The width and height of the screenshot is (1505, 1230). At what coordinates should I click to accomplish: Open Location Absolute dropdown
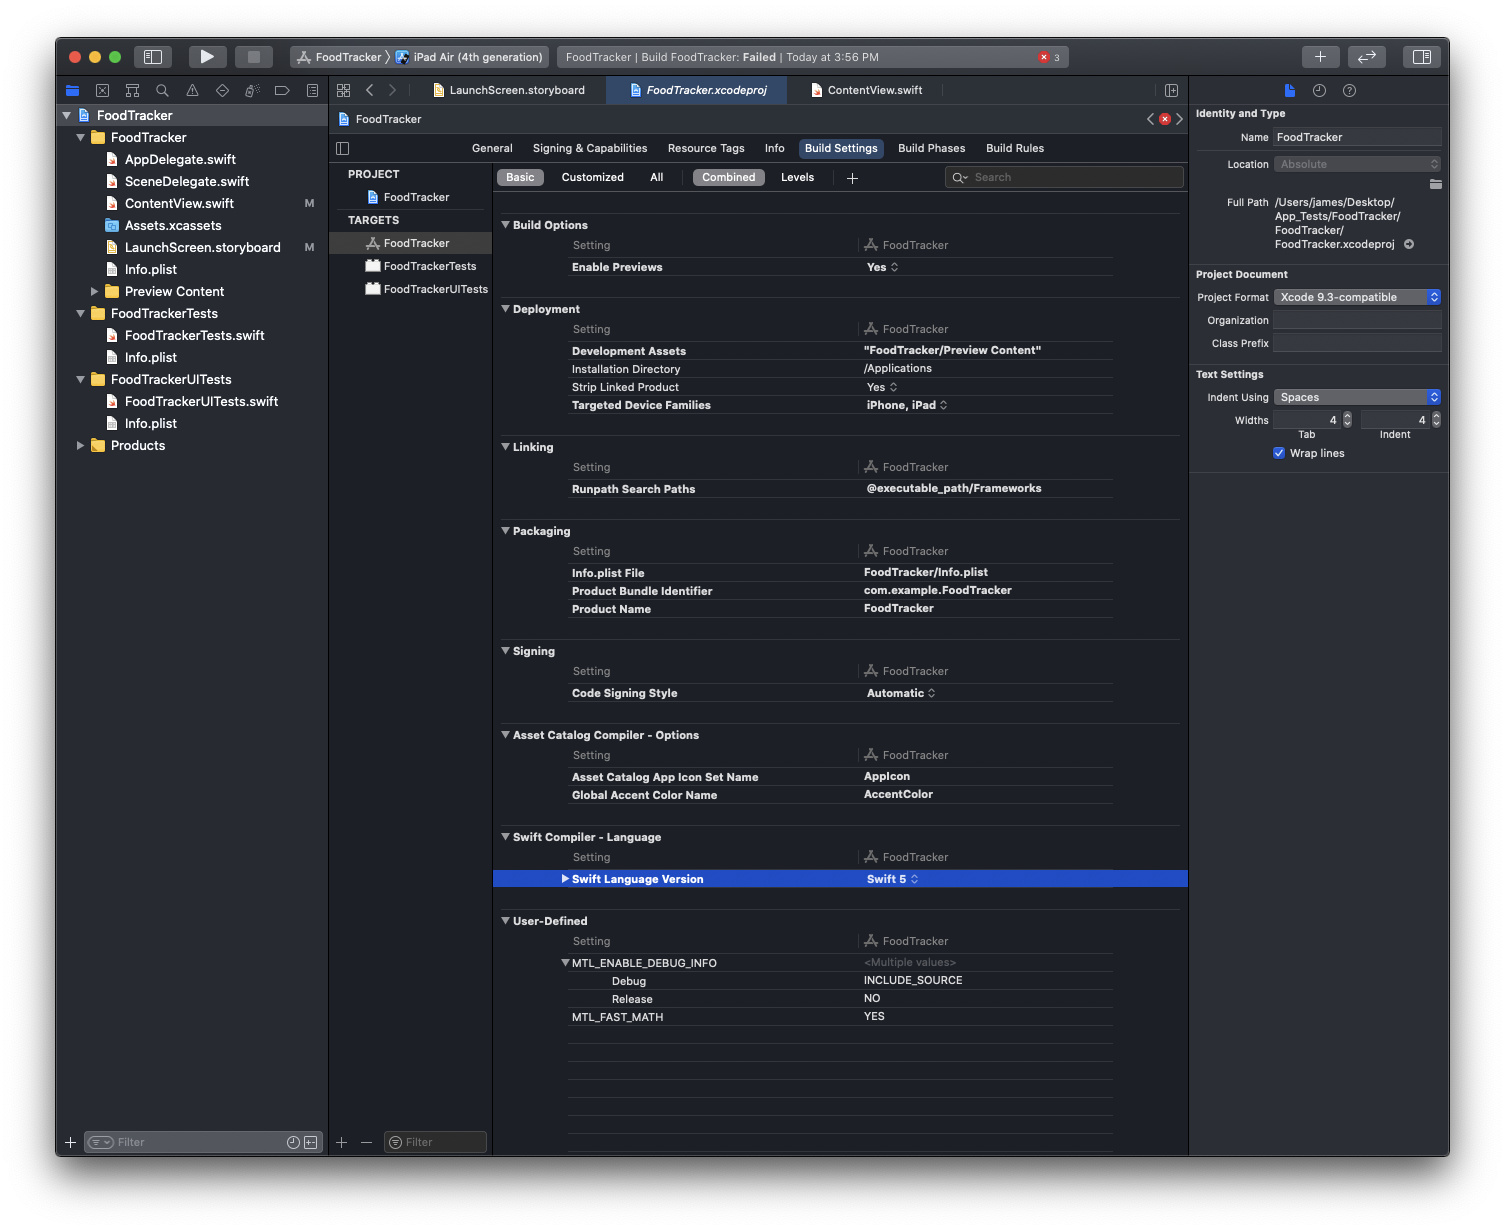tap(1357, 164)
